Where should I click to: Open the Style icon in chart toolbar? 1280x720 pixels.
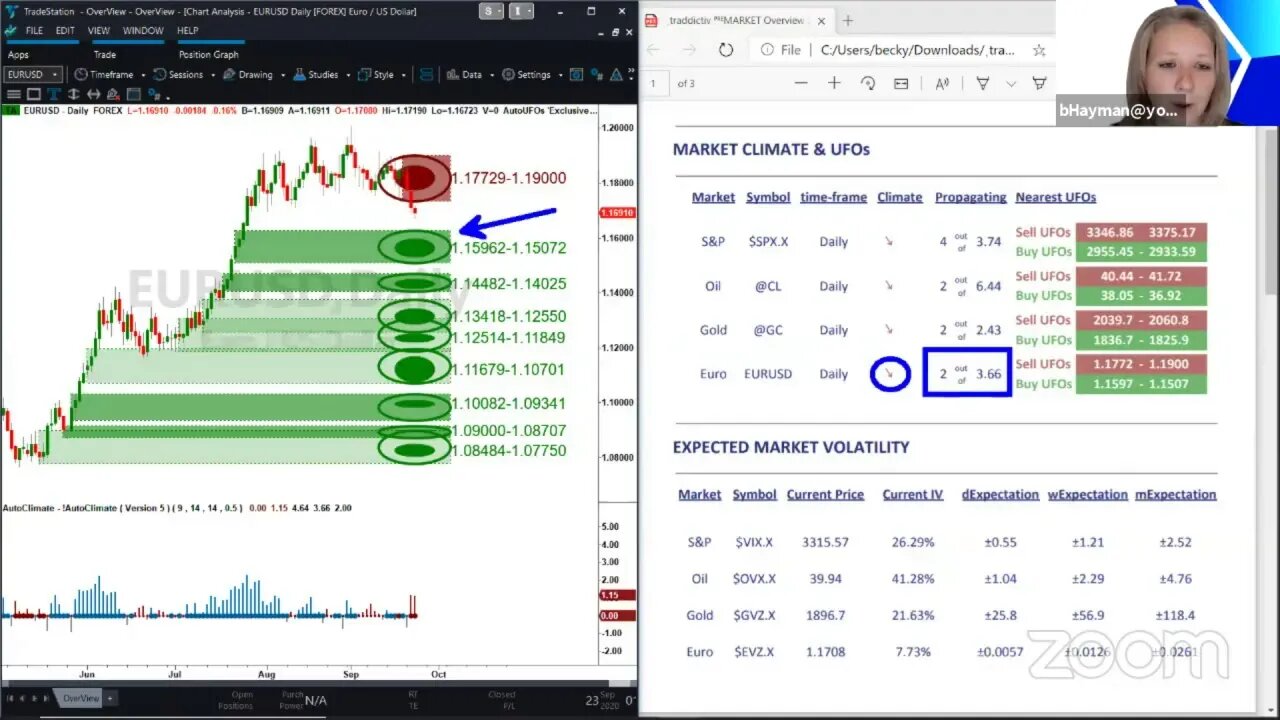364,74
